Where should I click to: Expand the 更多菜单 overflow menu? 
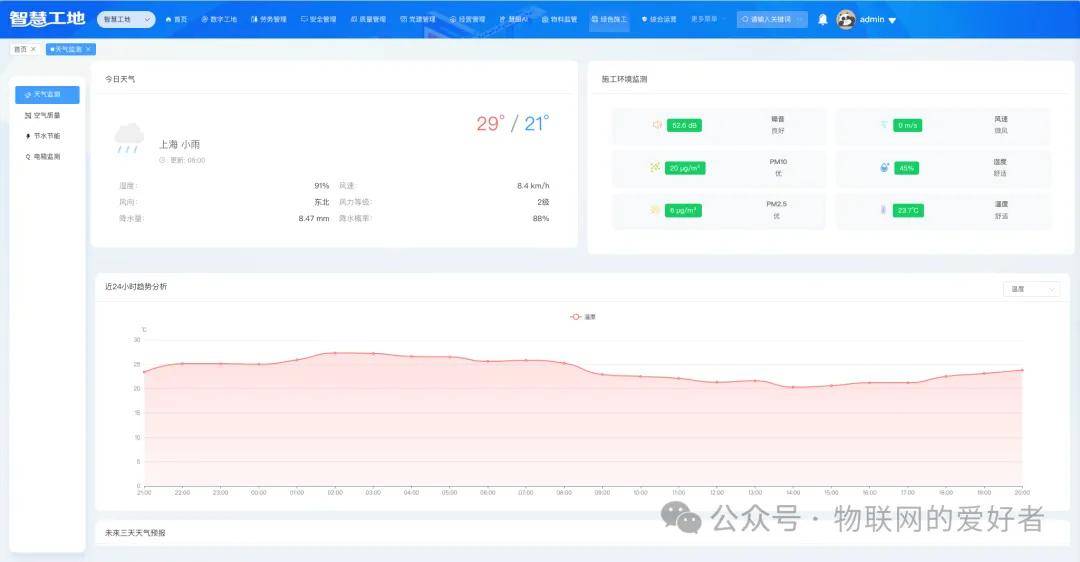tap(707, 19)
